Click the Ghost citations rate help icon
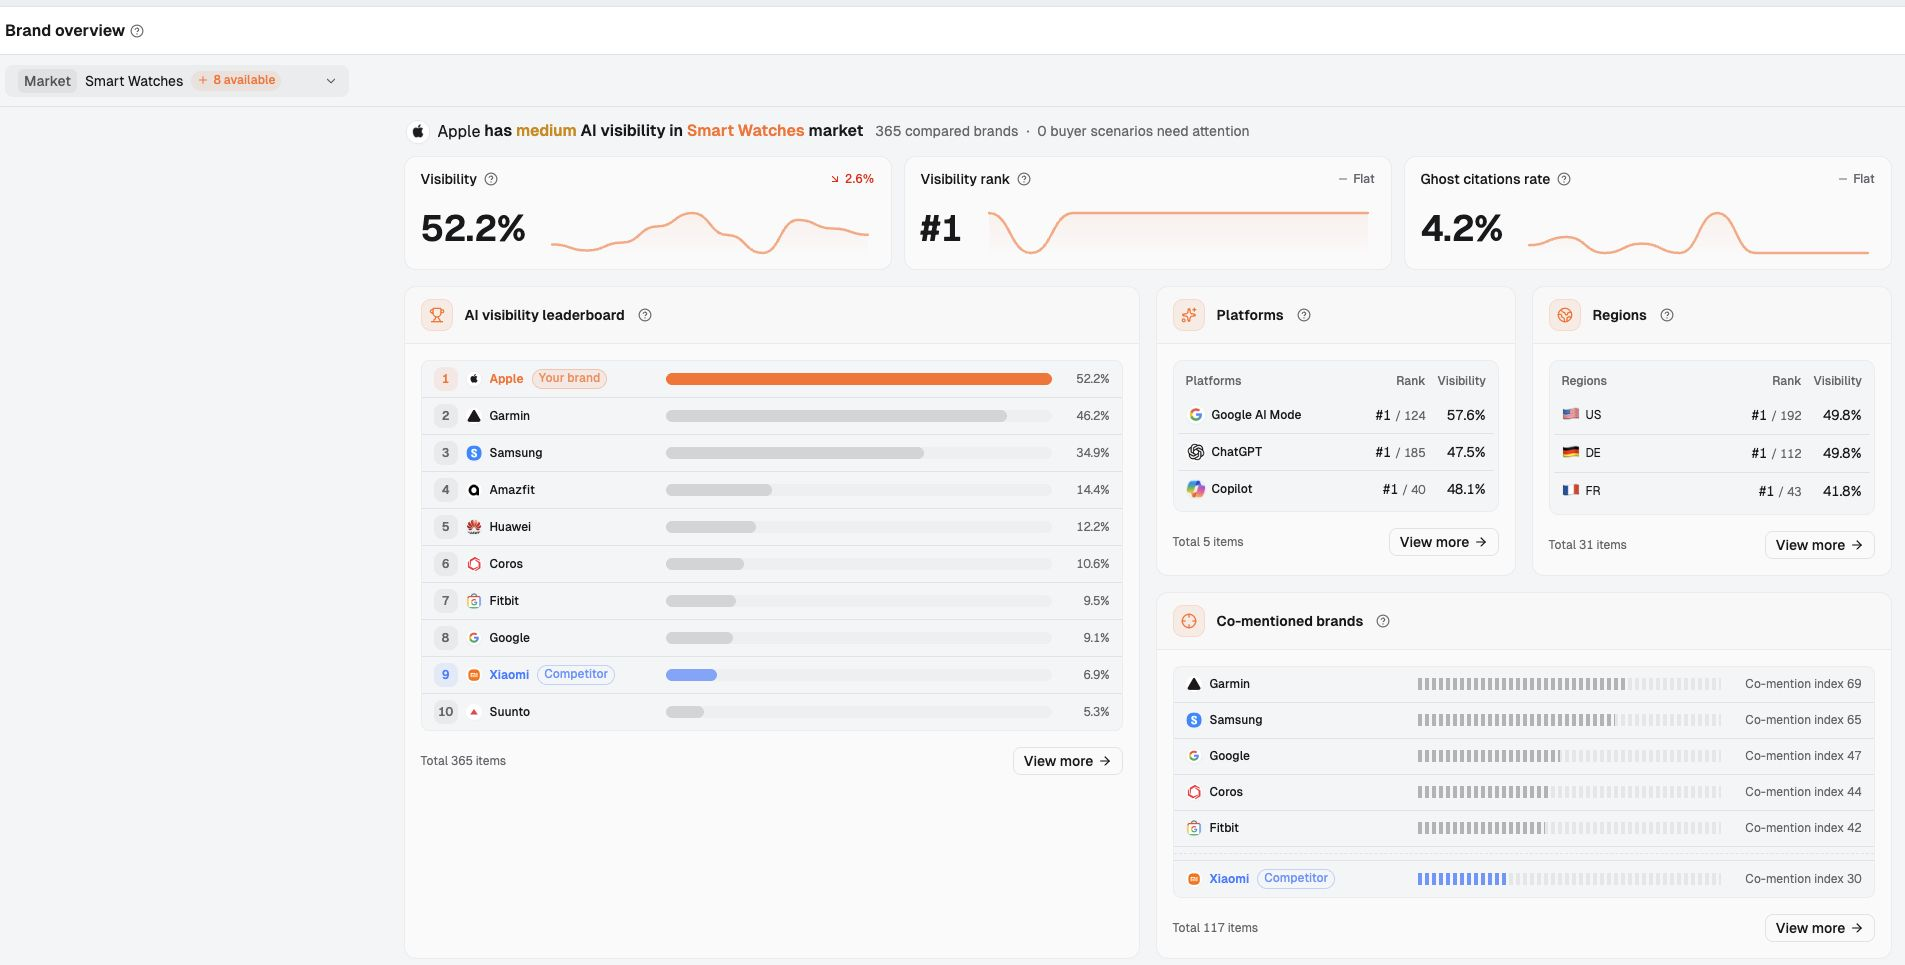1905x965 pixels. [1564, 179]
